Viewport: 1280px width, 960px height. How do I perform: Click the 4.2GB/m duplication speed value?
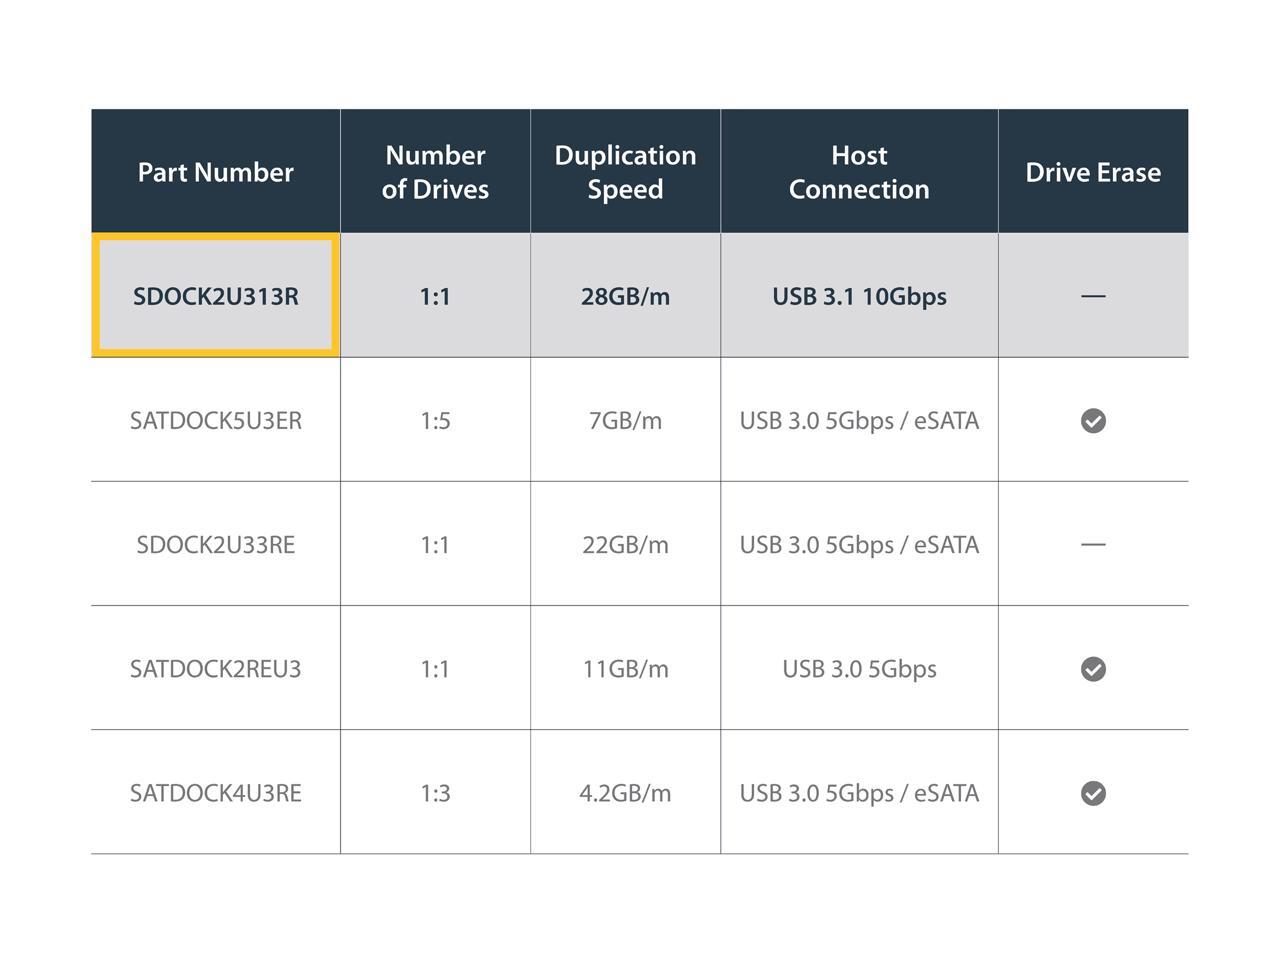[x=625, y=793]
